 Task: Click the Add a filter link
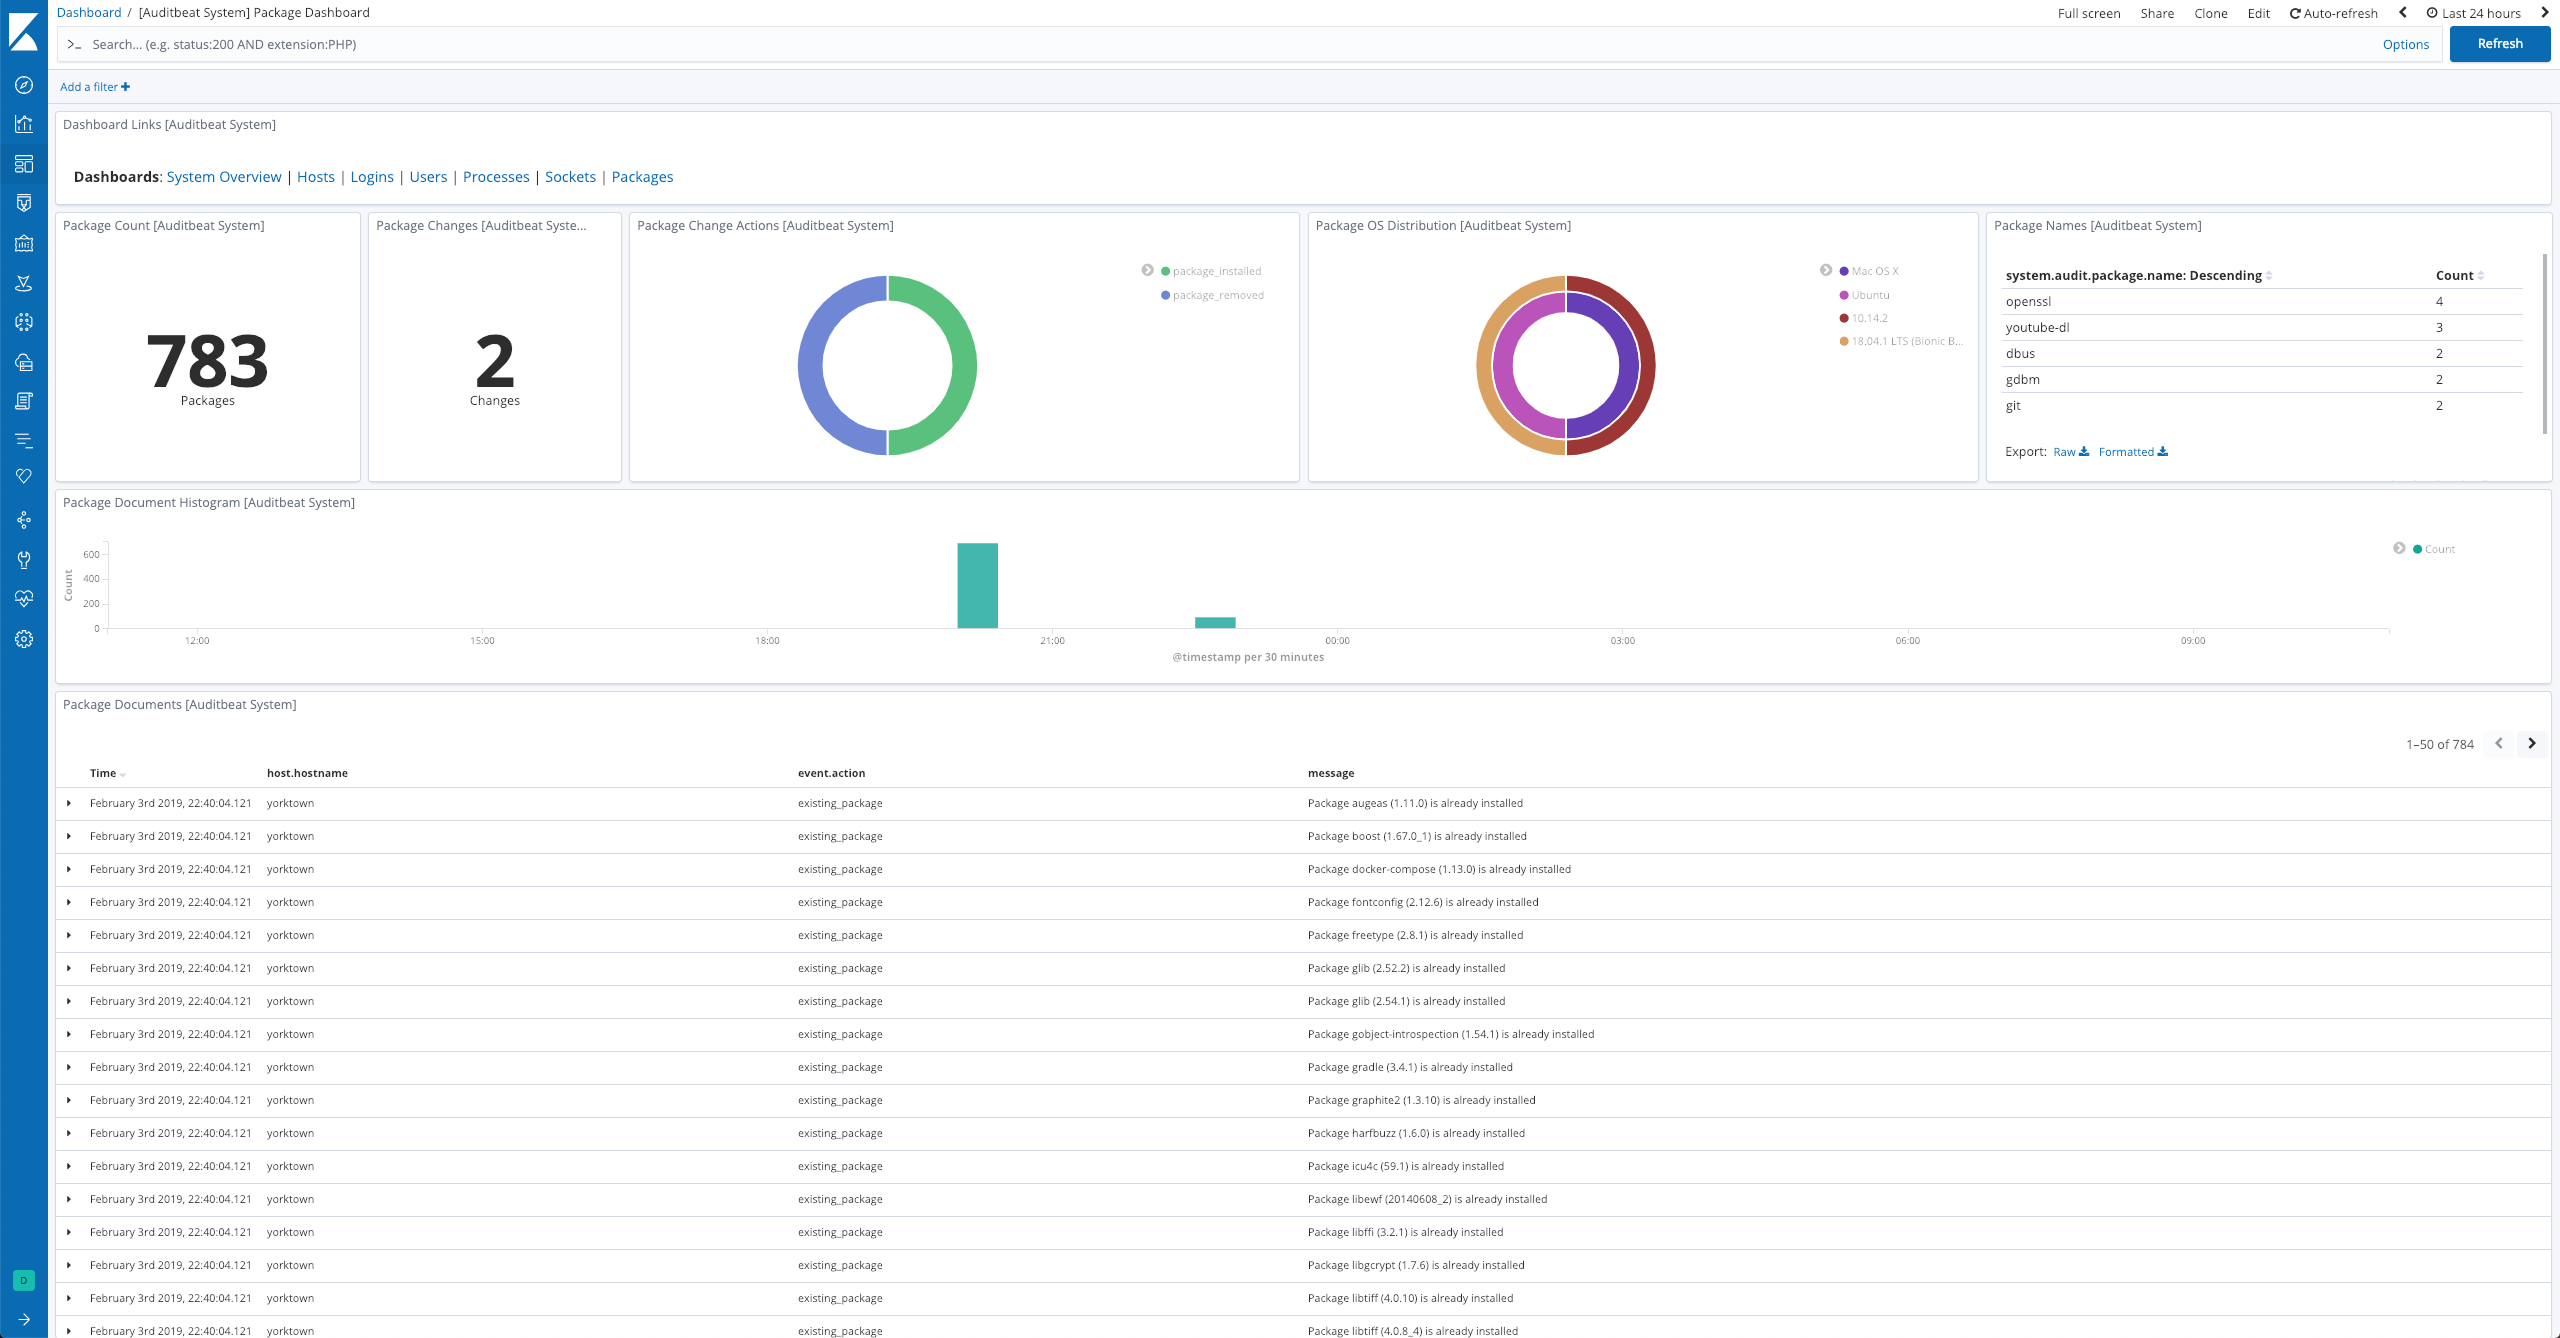(x=95, y=86)
